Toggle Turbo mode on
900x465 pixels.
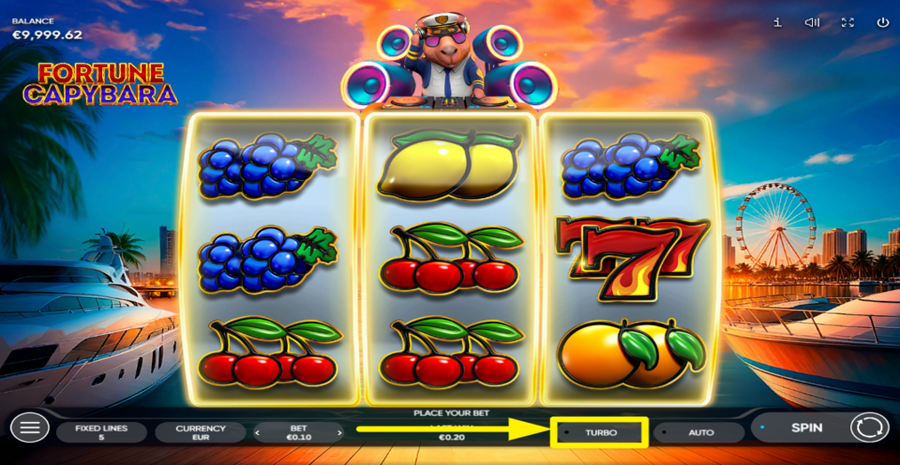click(x=599, y=433)
